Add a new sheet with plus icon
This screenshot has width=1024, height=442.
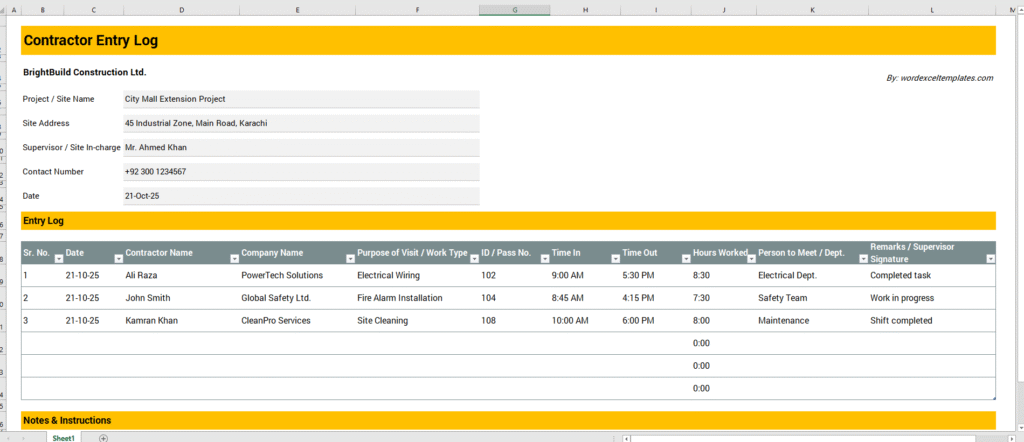103,437
